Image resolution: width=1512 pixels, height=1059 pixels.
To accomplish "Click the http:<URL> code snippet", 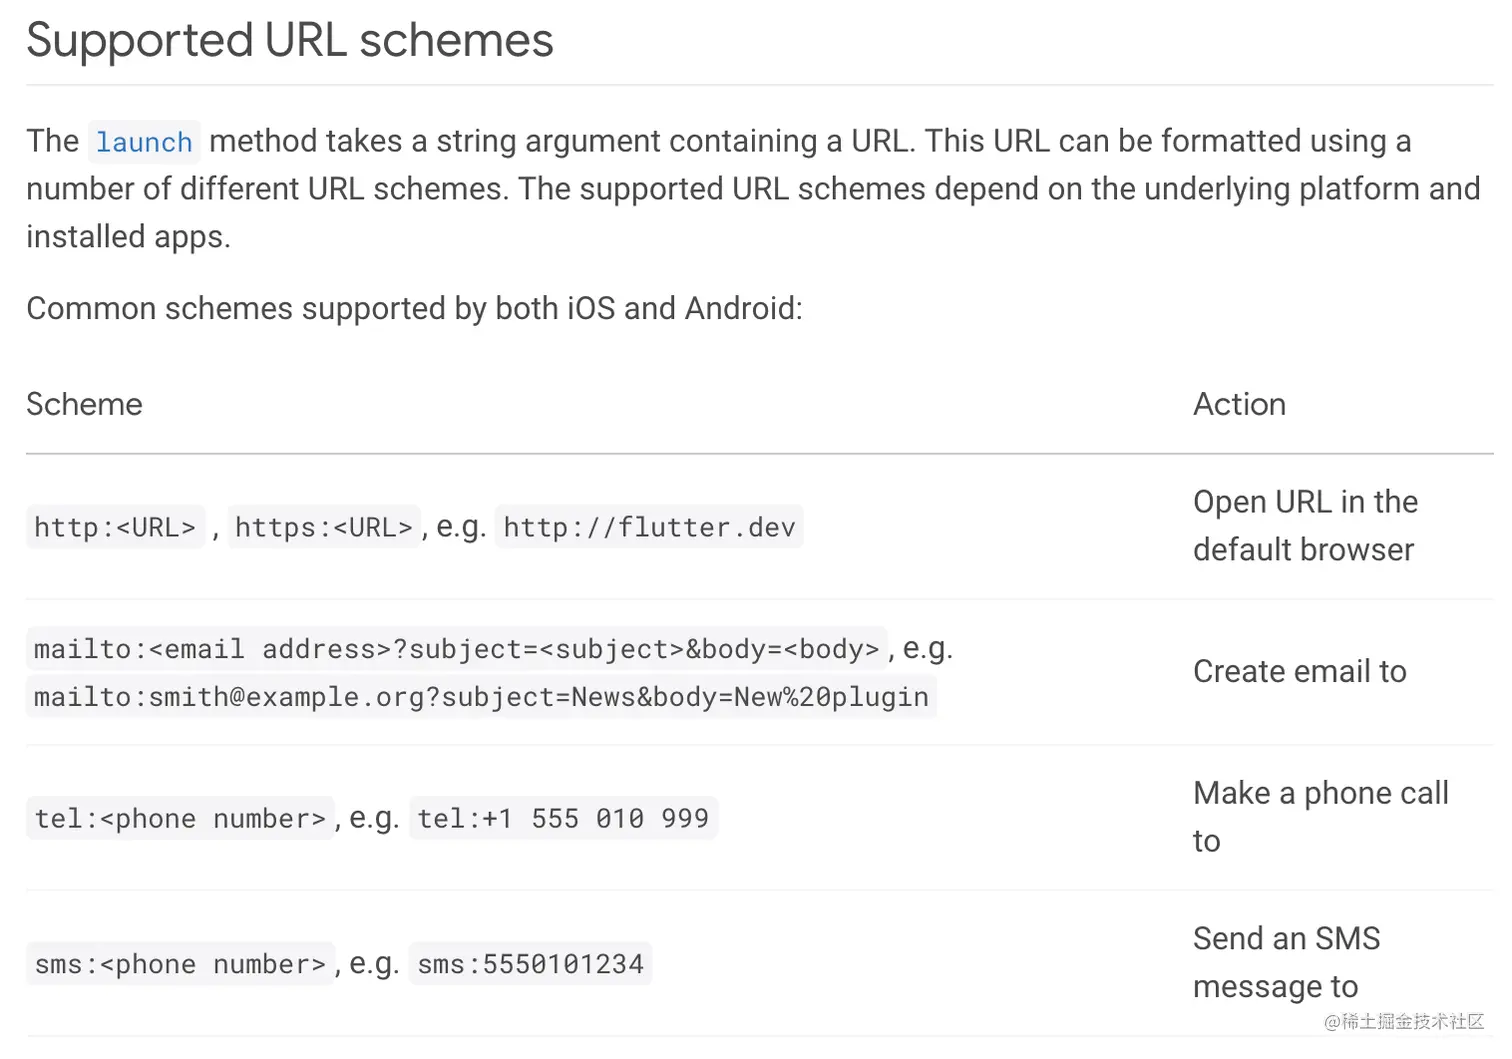I will [115, 527].
